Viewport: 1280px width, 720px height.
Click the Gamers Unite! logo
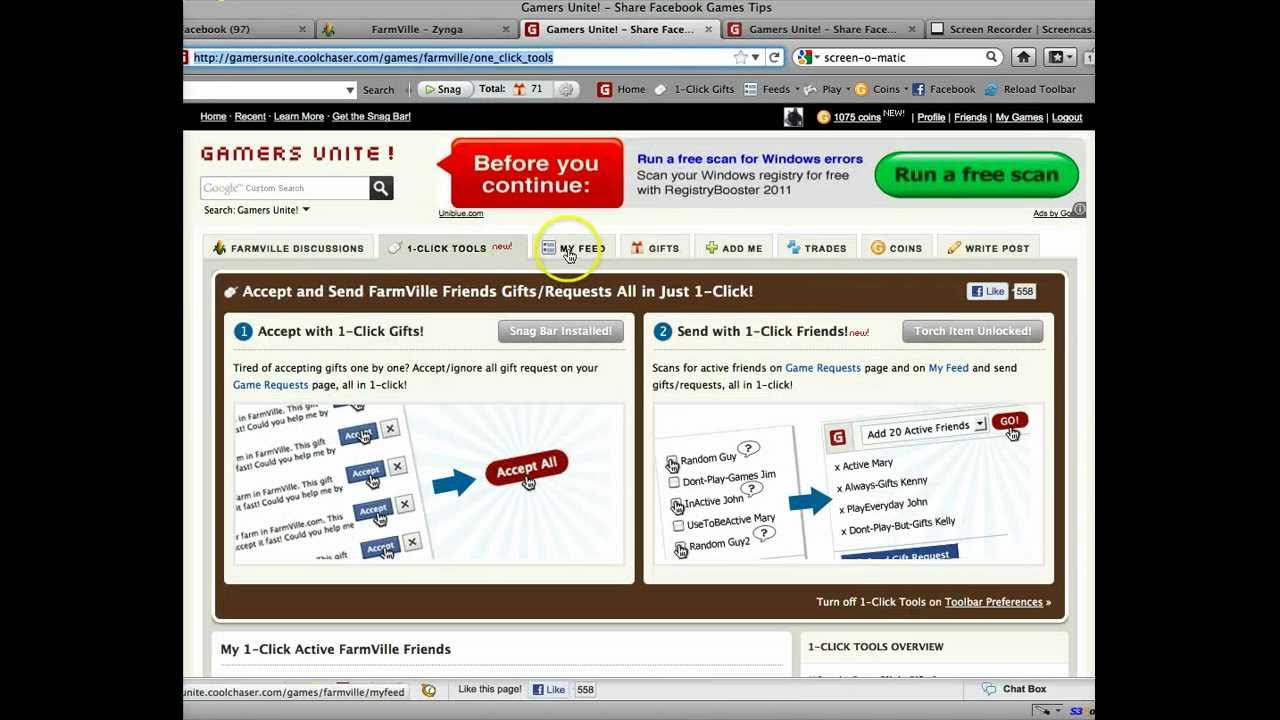[x=297, y=154]
